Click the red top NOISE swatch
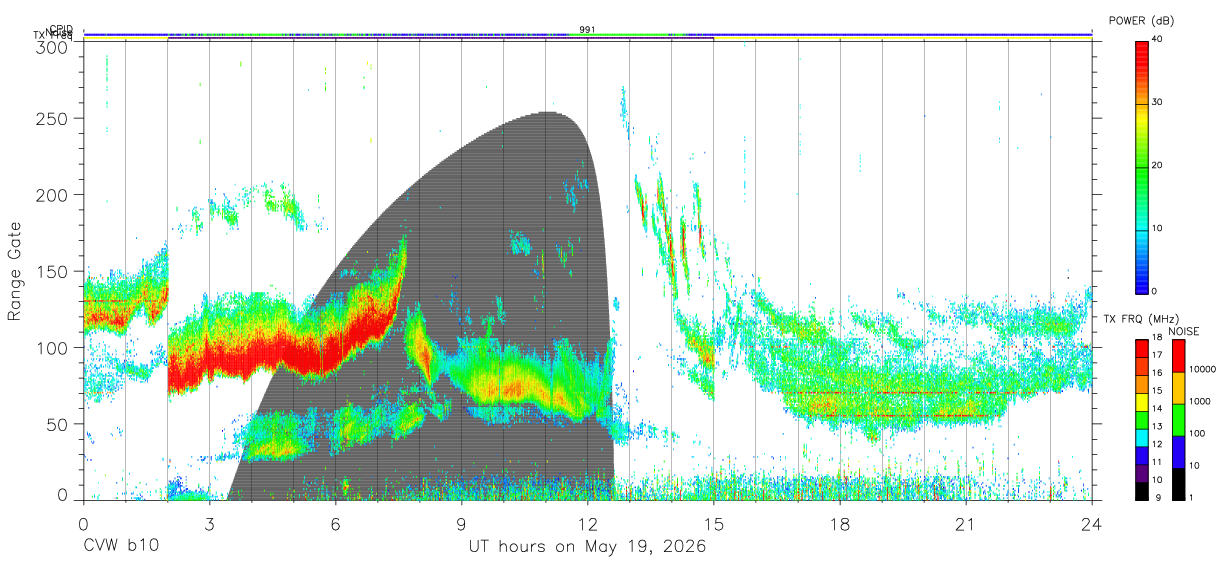Viewport: 1228px width, 567px height. pos(1178,355)
